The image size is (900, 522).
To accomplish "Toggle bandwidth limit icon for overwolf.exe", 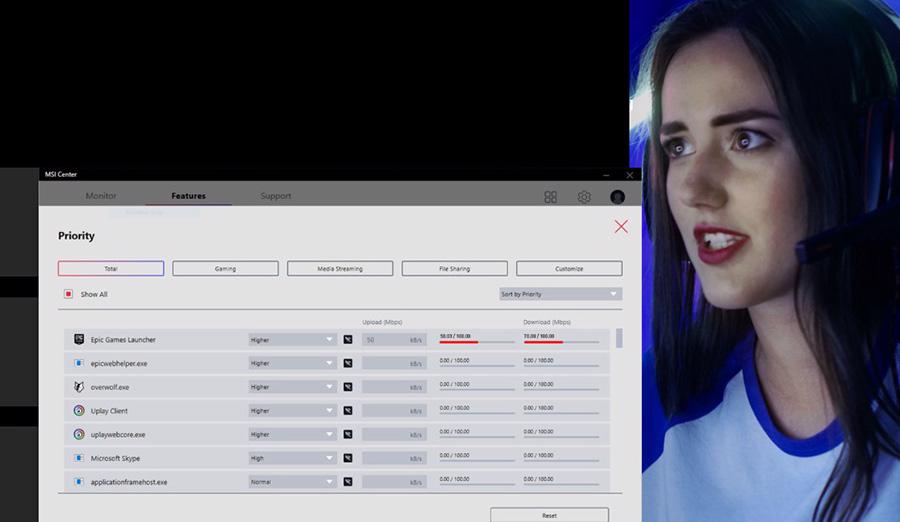I will (348, 387).
